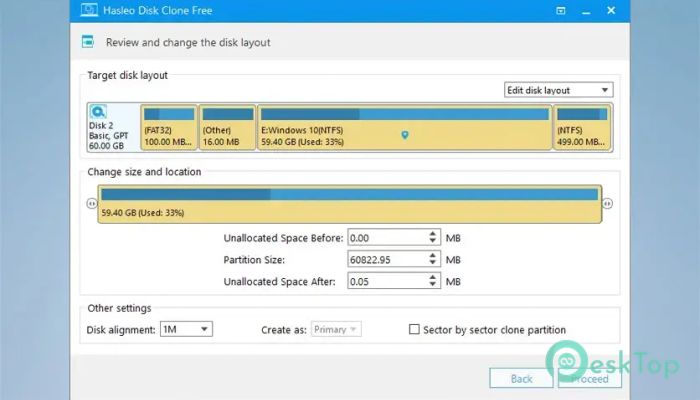
Task: Click the location marker on E:Windows 10 partition
Action: coord(405,135)
